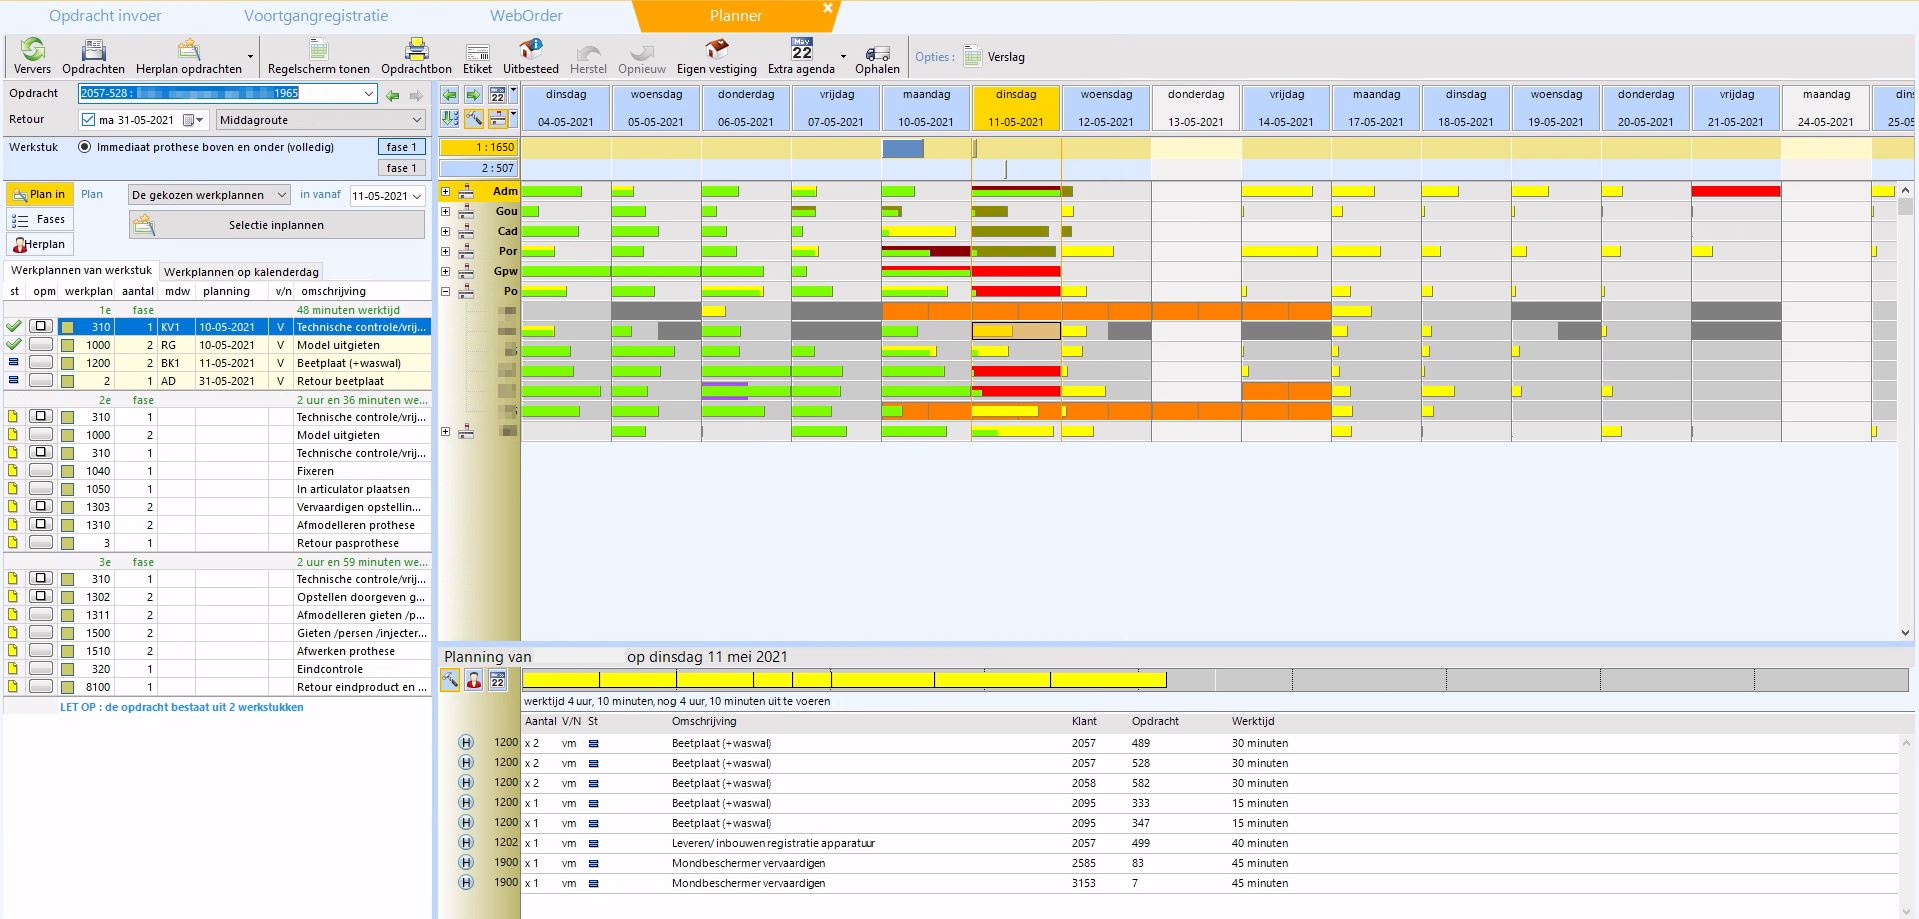
Task: Open the Opdrachten toolbar icon
Action: [93, 50]
